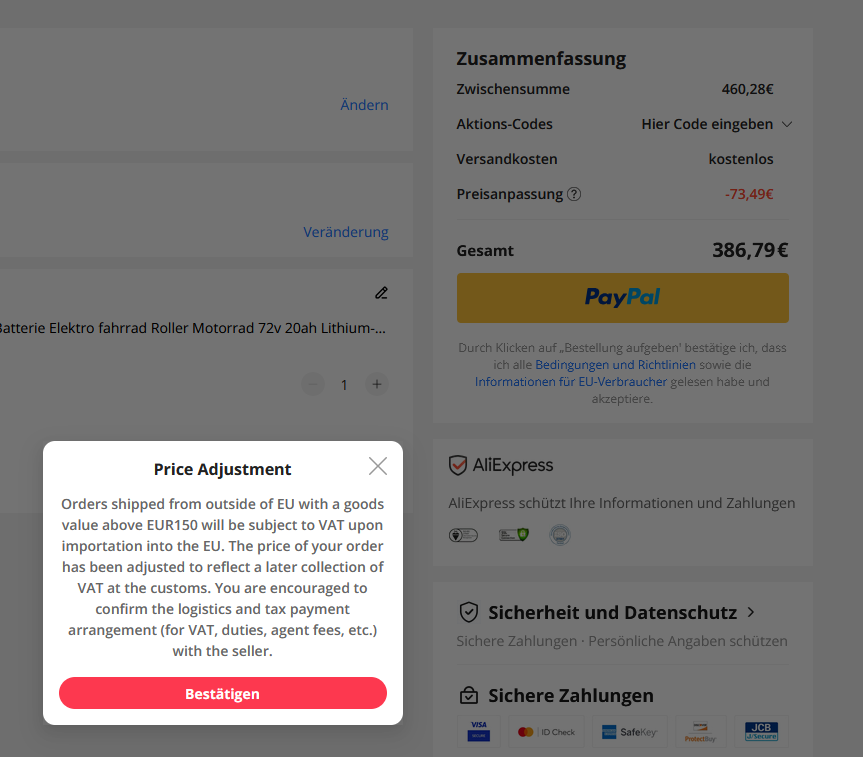Click the Mastercard ID Check badge
This screenshot has width=863, height=757.
(546, 732)
